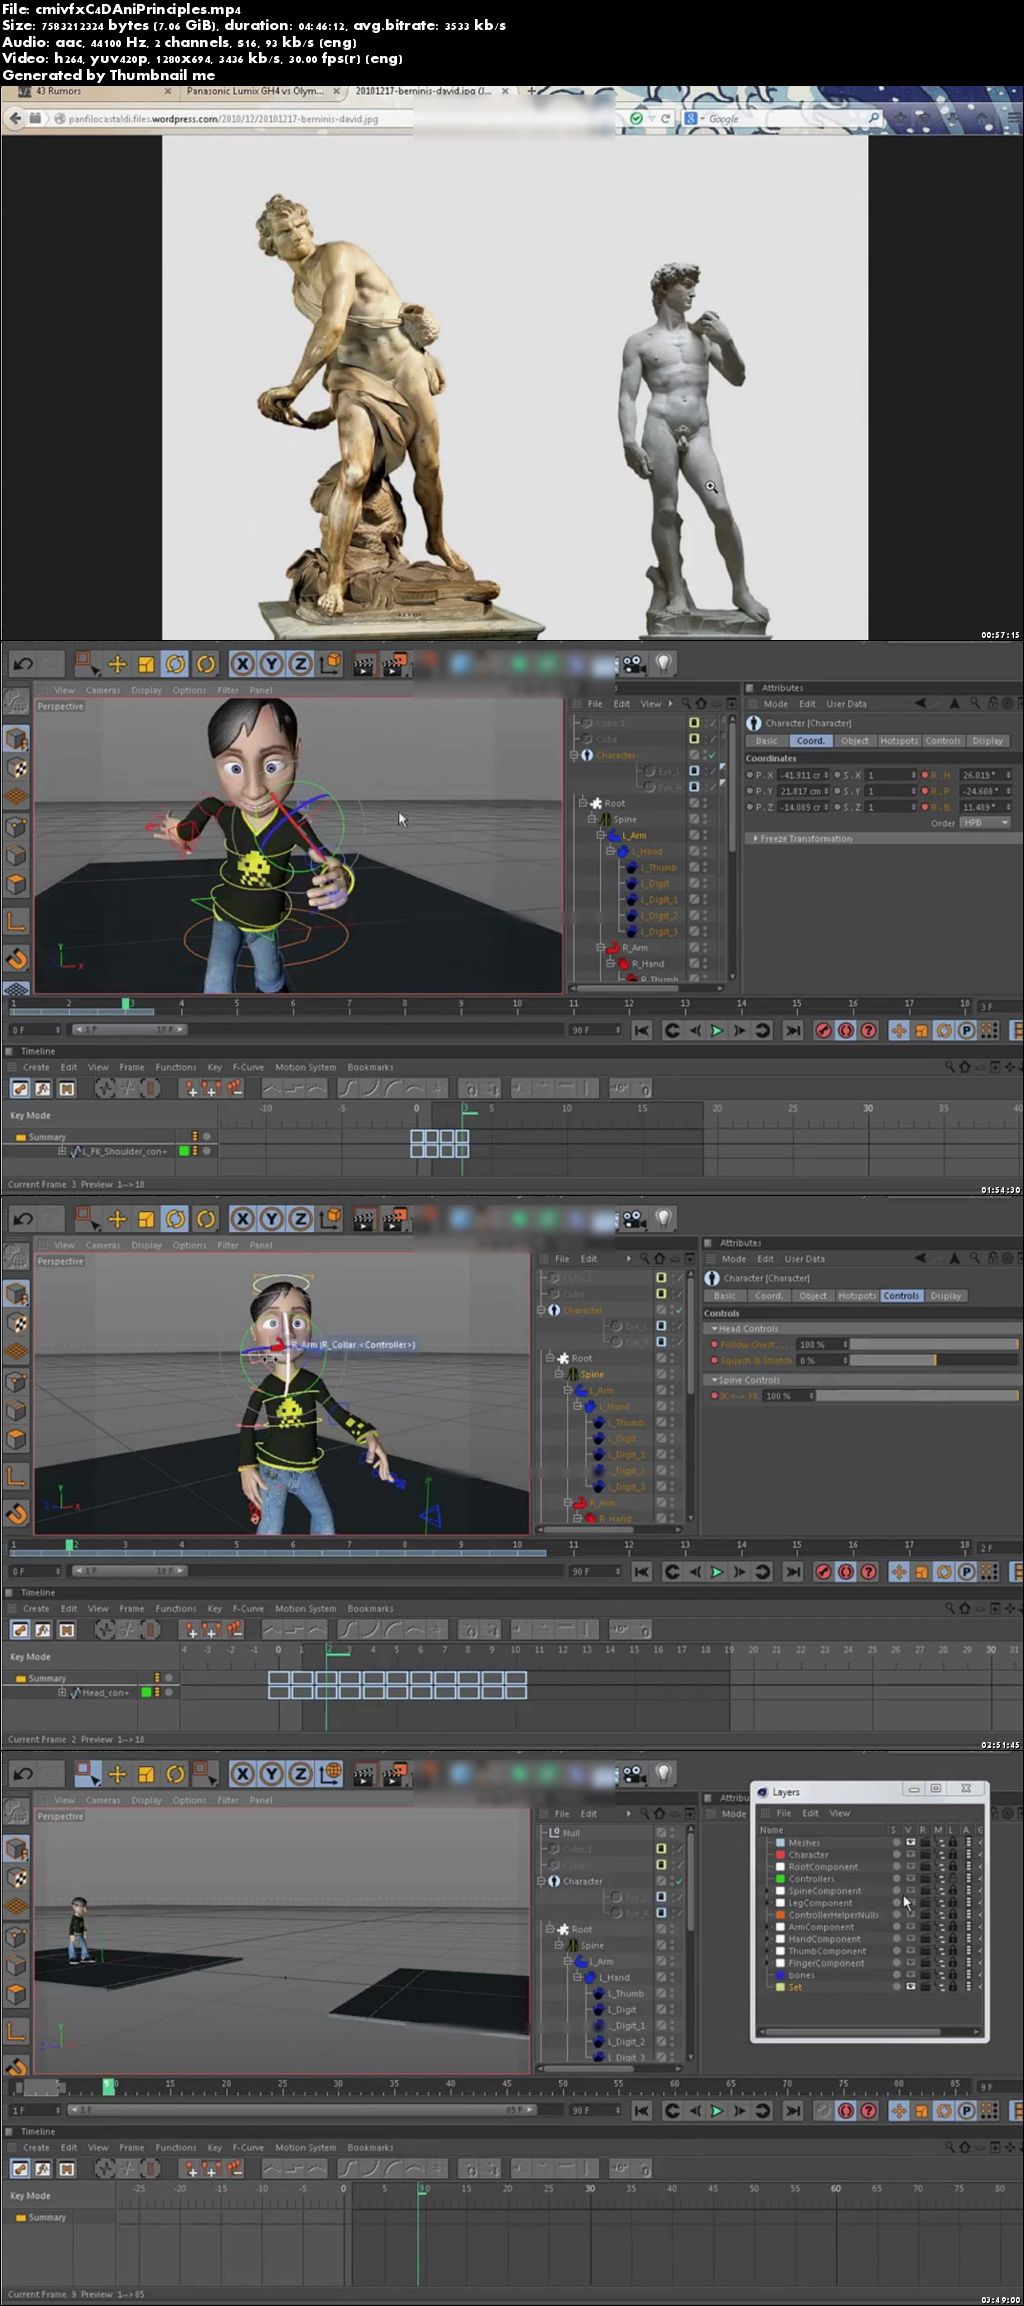This screenshot has height=2306, width=1024.
Task: Expand the SpineComponent layer group
Action: 768,1890
